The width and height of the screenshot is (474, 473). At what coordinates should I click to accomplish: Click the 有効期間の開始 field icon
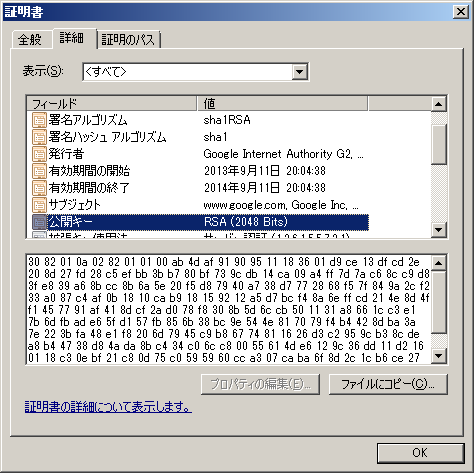coord(39,171)
